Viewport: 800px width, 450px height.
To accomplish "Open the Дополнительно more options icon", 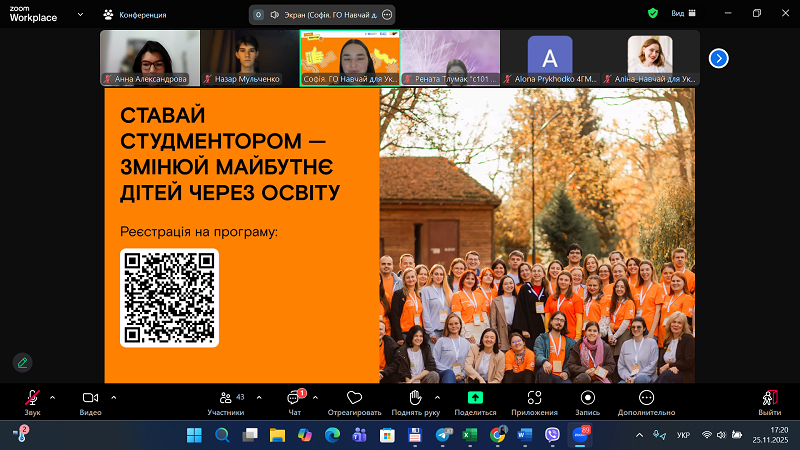I will (x=646, y=397).
